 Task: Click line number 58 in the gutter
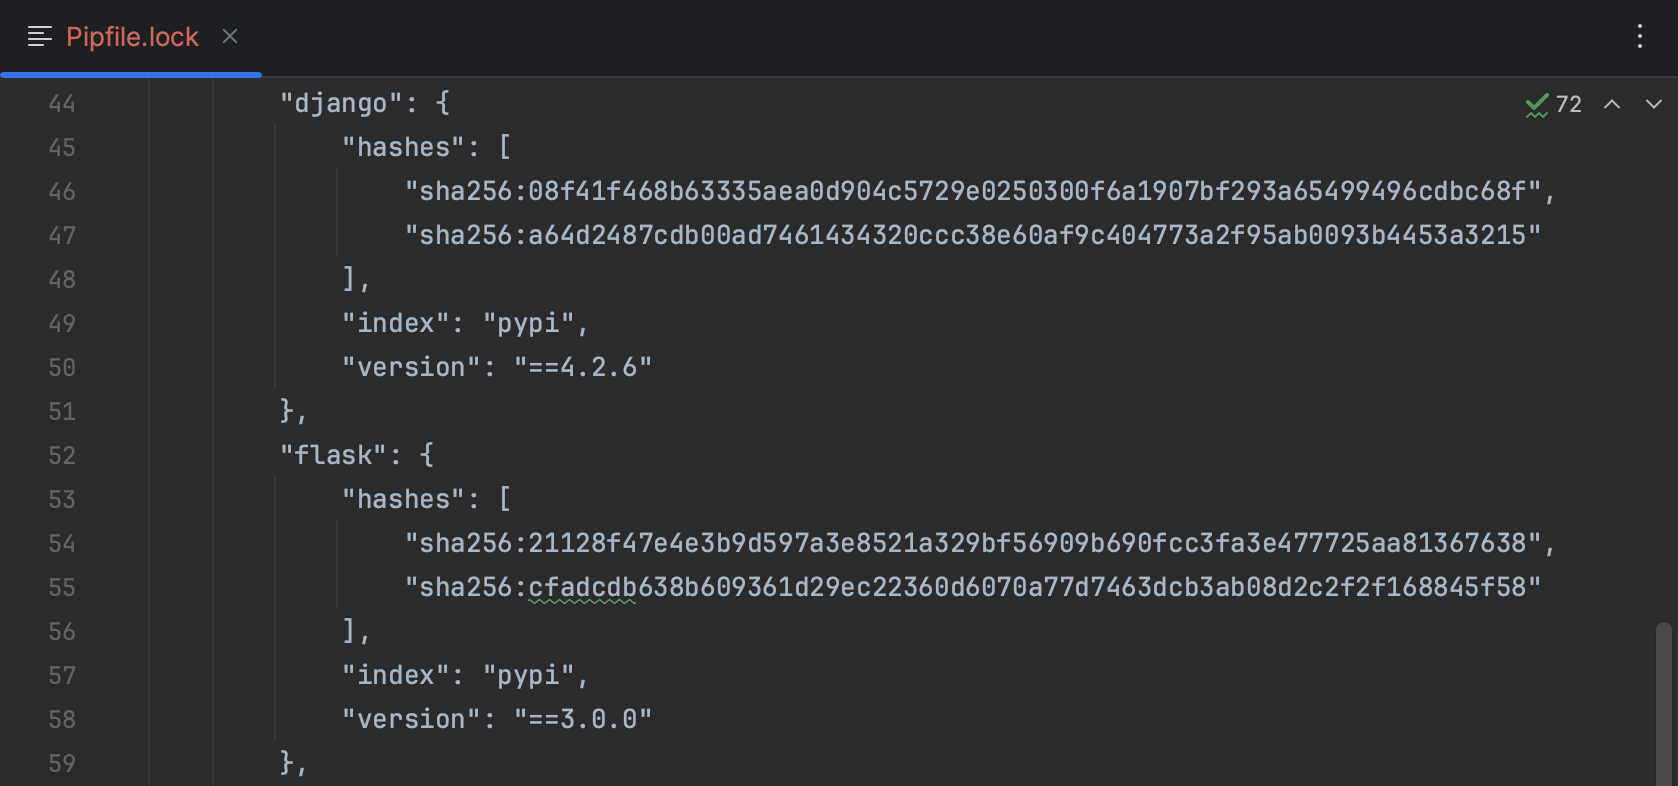[x=61, y=719]
